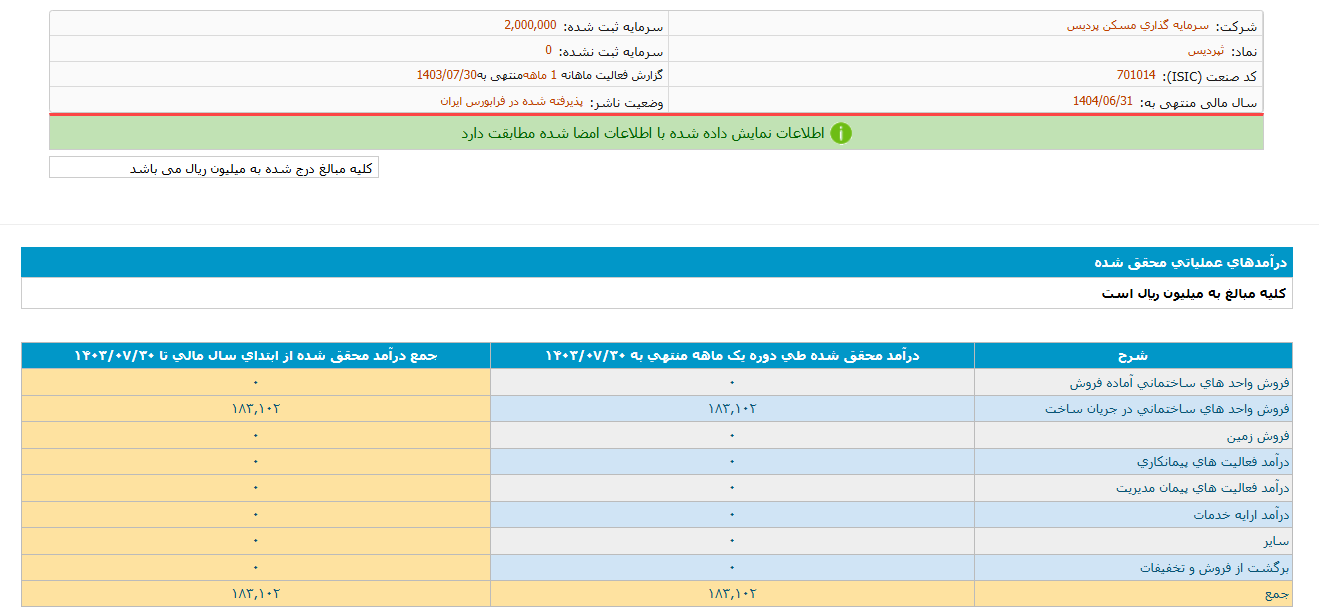Click the ticker symbol ثپردیس

click(1206, 50)
